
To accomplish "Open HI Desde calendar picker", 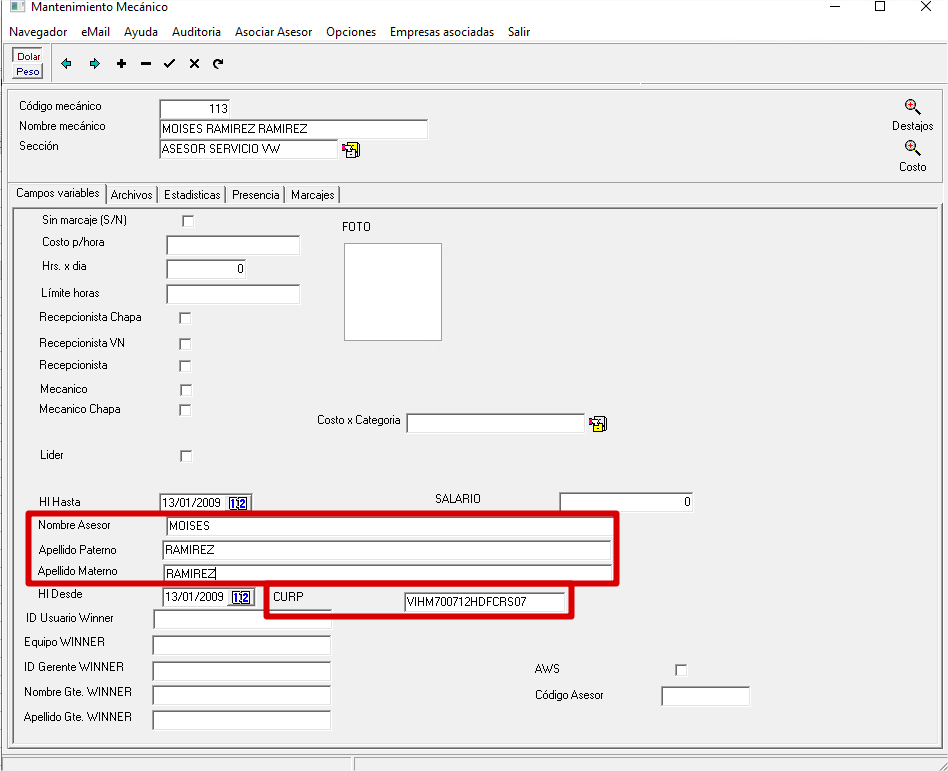I will (x=241, y=597).
